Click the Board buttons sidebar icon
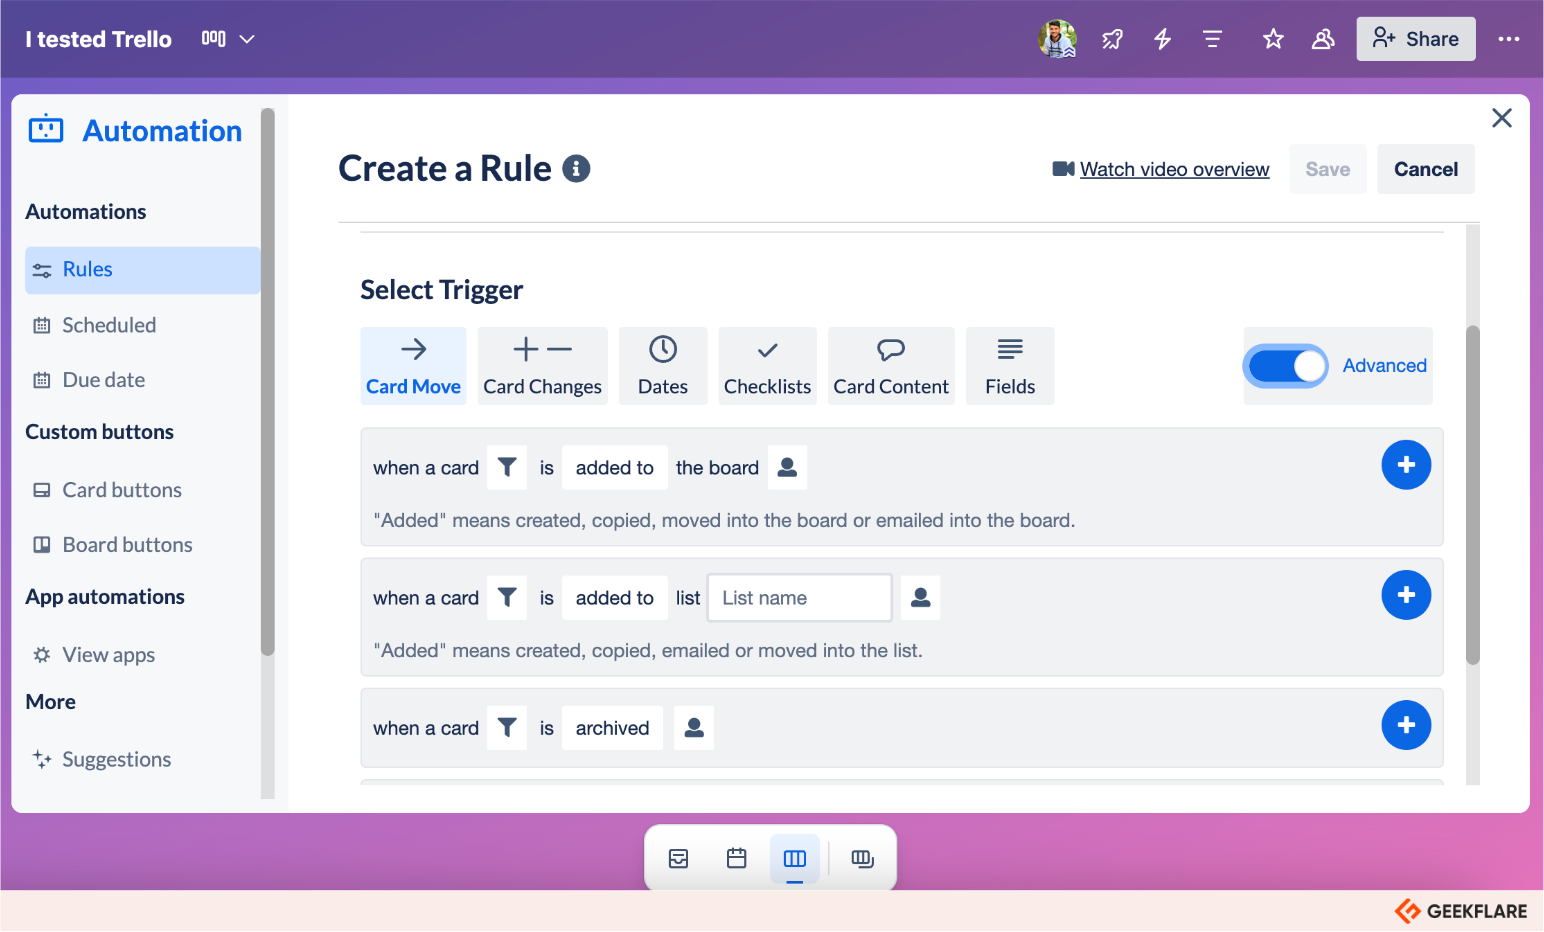The height and width of the screenshot is (932, 1544). [x=42, y=545]
